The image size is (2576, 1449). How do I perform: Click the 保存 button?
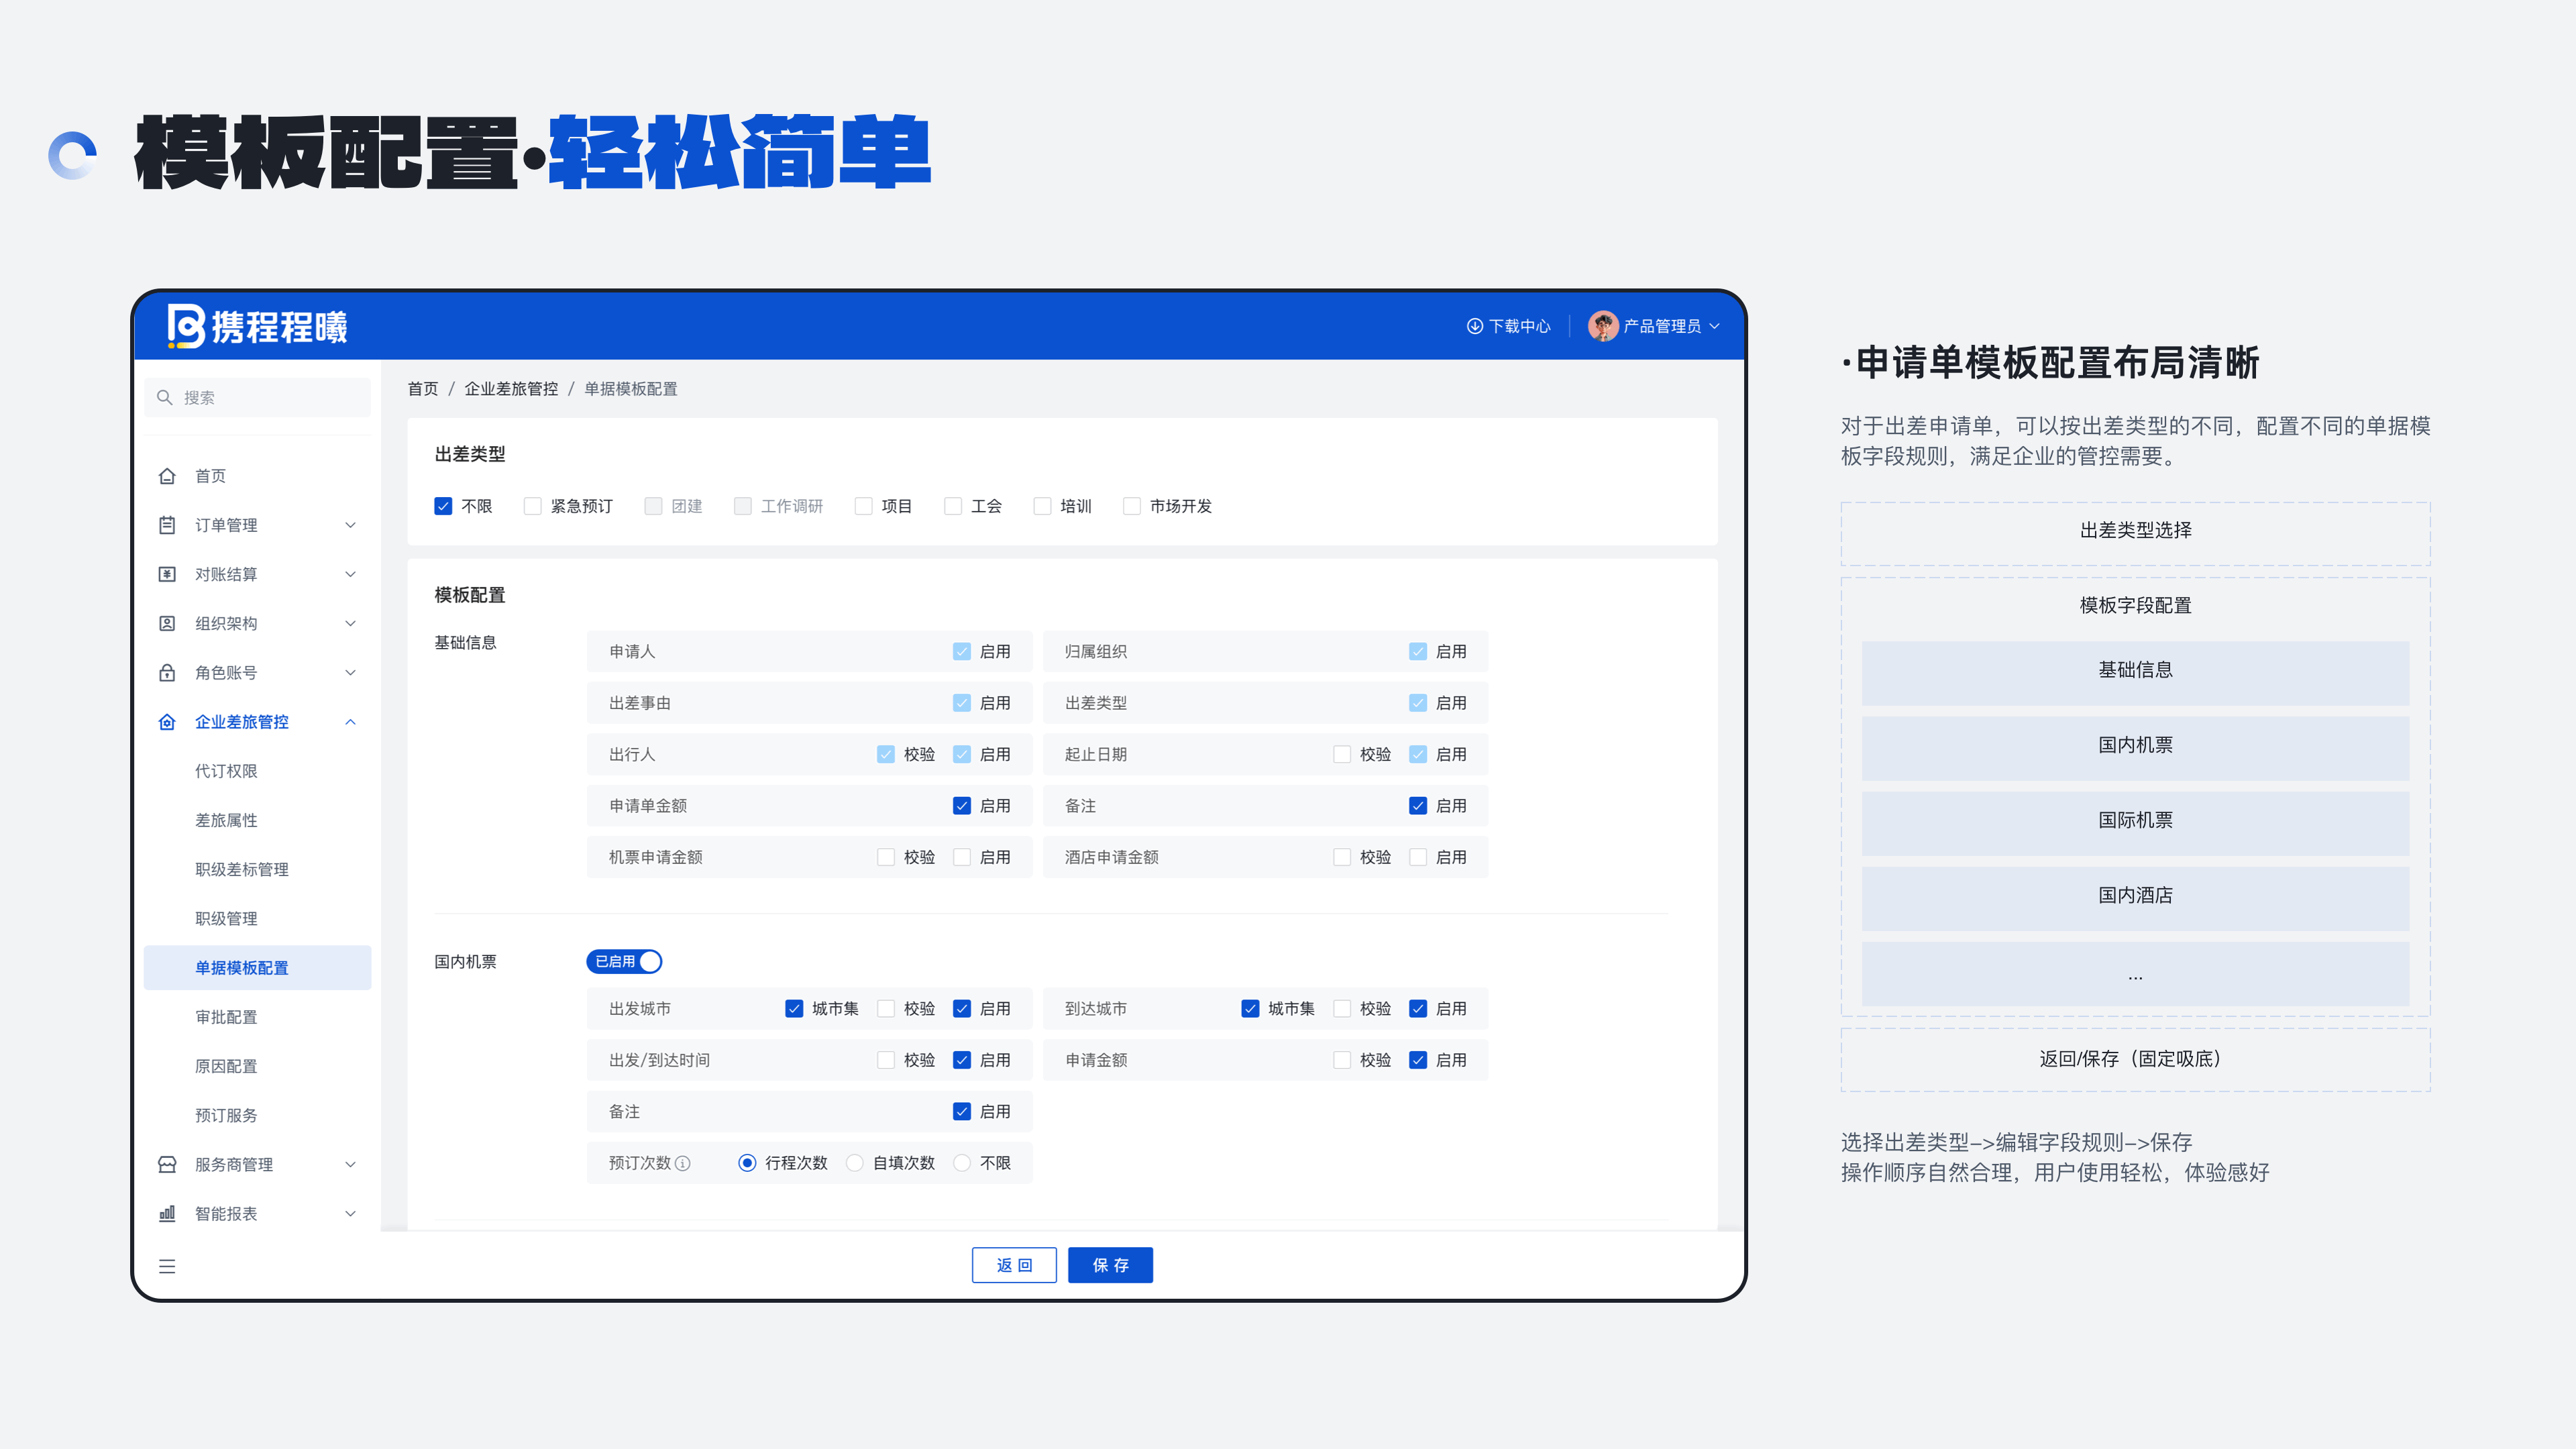click(x=1110, y=1265)
